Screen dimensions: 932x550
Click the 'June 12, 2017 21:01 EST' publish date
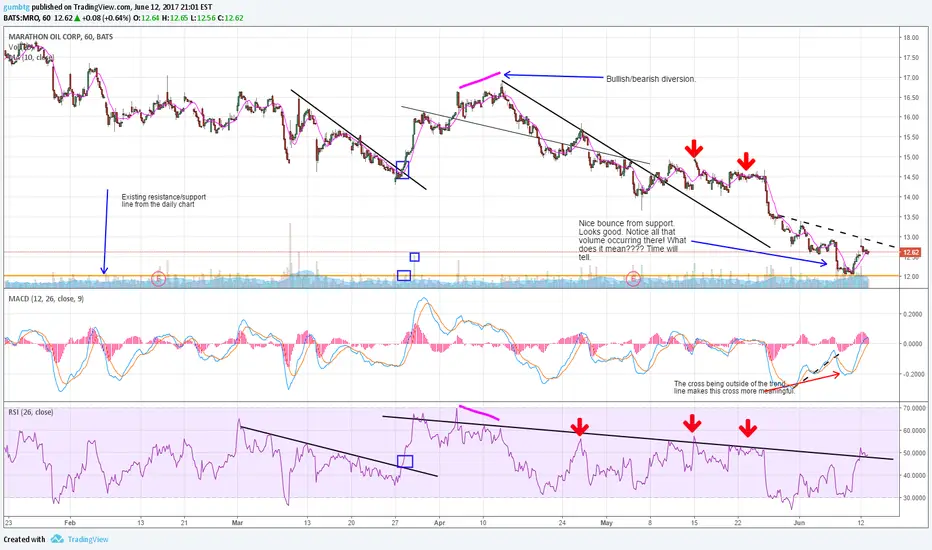[172, 7]
